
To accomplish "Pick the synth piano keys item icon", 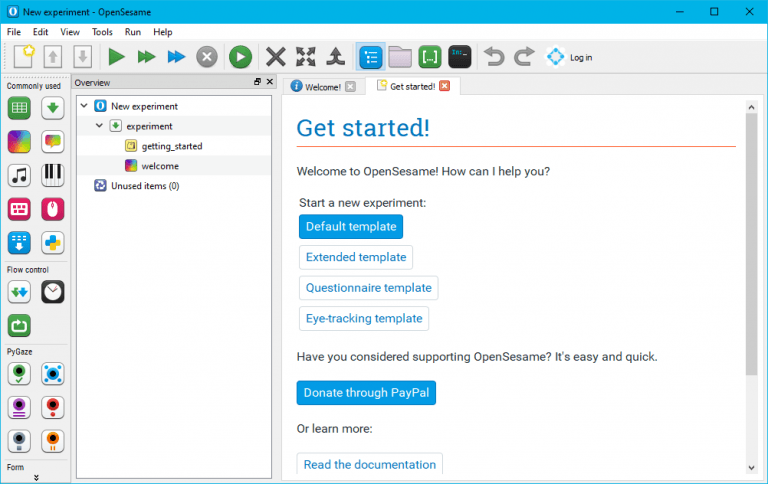I will (53, 175).
